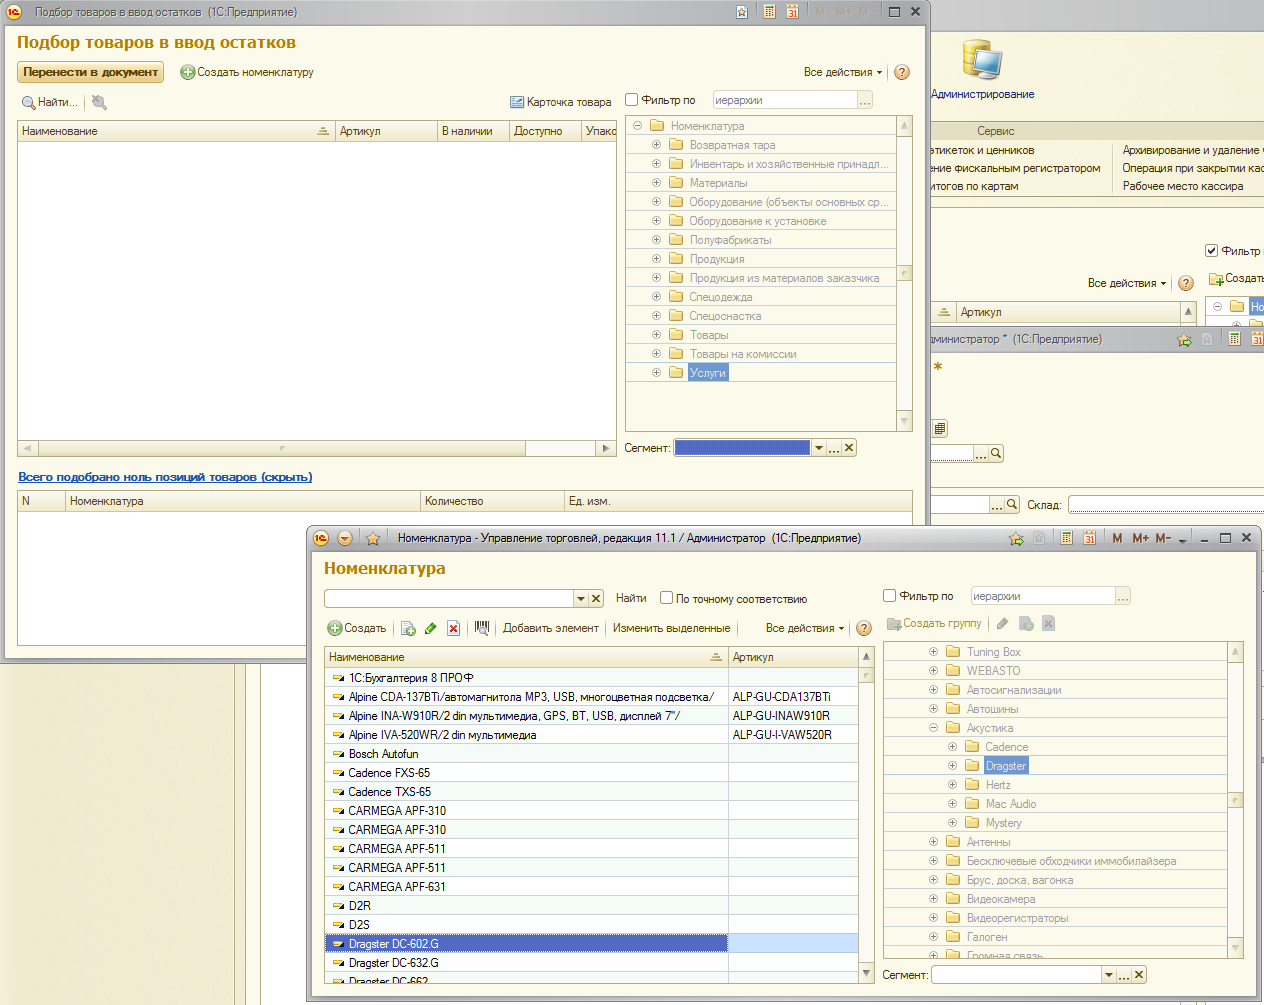Open Архивирование и удаление link
1264x1005 pixels.
tap(1192, 150)
